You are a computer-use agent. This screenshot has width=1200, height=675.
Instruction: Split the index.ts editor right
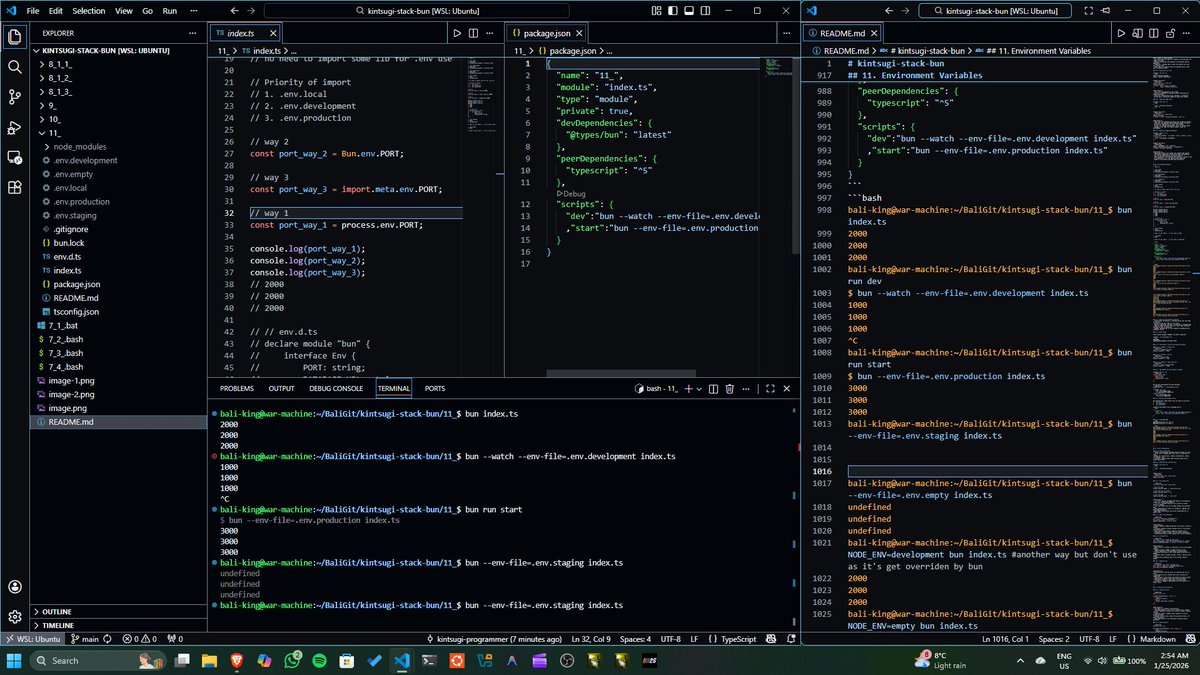pos(473,33)
